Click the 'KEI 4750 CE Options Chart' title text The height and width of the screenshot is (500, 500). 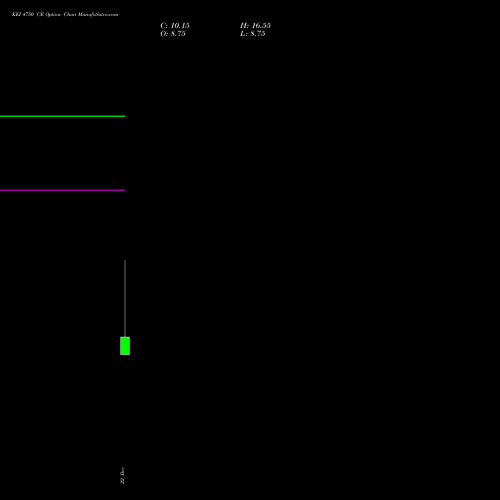[65, 15]
